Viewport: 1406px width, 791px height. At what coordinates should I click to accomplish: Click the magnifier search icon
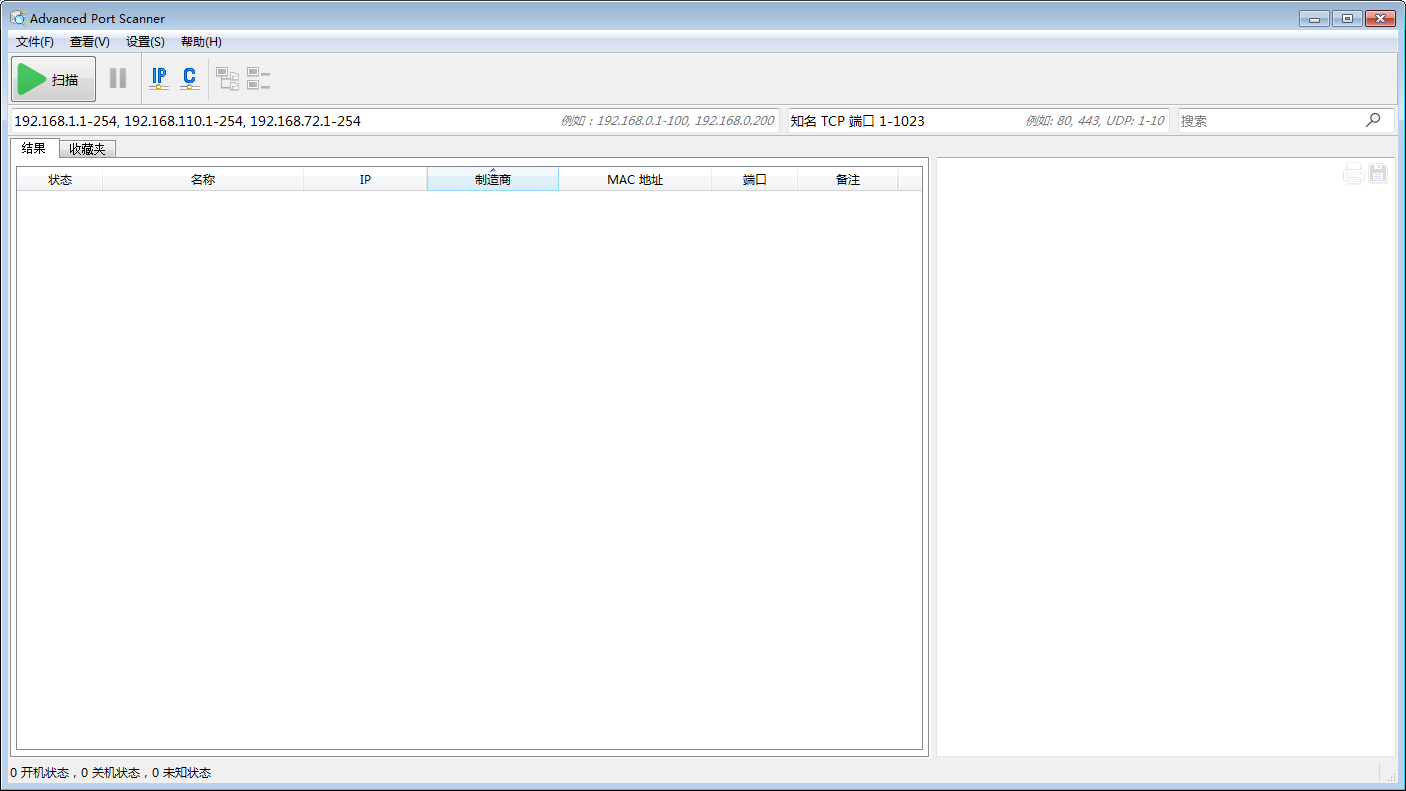click(x=1373, y=120)
